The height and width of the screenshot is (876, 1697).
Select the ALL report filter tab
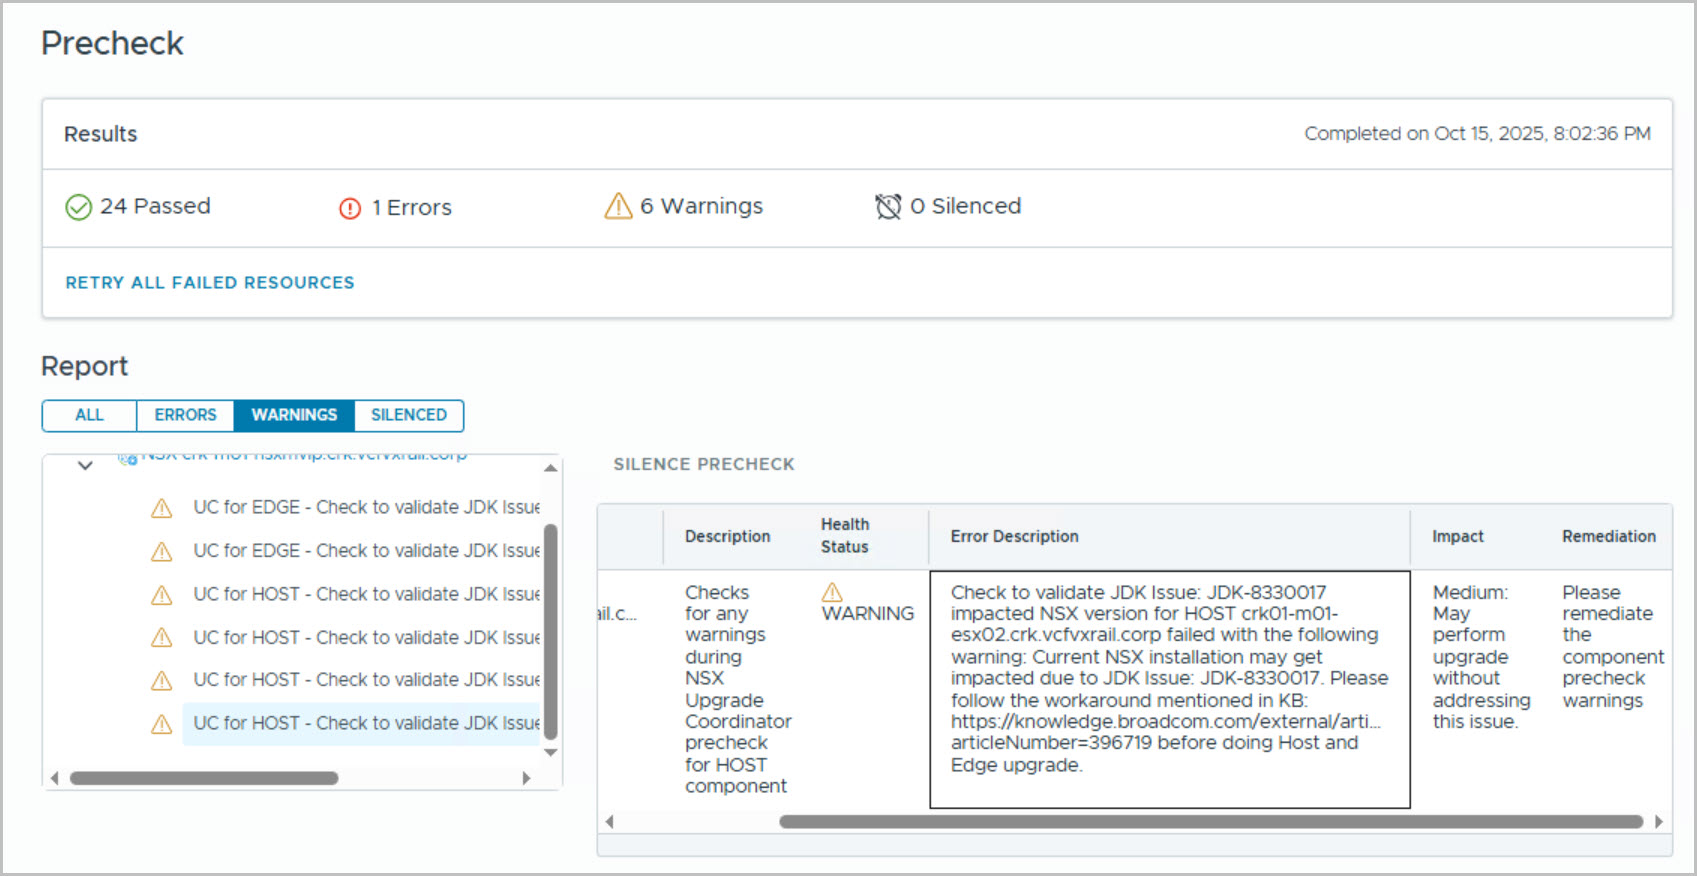89,415
